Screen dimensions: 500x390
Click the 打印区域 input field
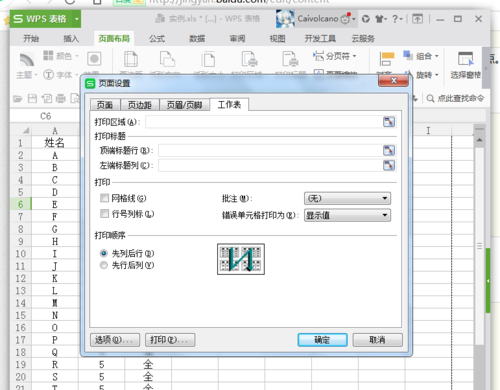(x=264, y=122)
